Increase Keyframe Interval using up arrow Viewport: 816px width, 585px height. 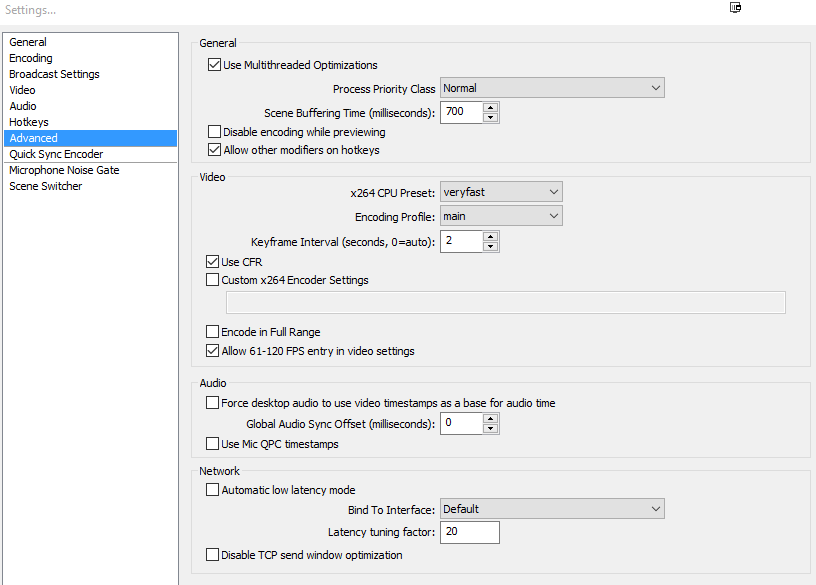coord(490,237)
